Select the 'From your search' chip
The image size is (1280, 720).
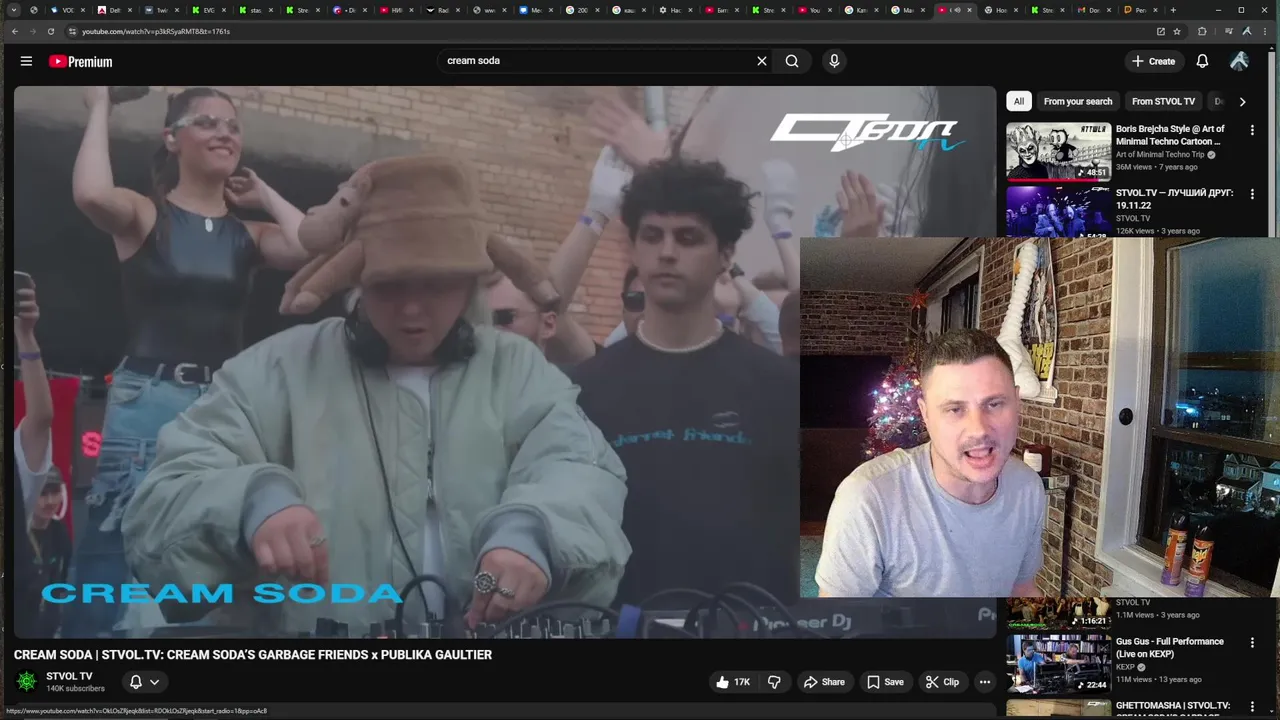[1077, 101]
